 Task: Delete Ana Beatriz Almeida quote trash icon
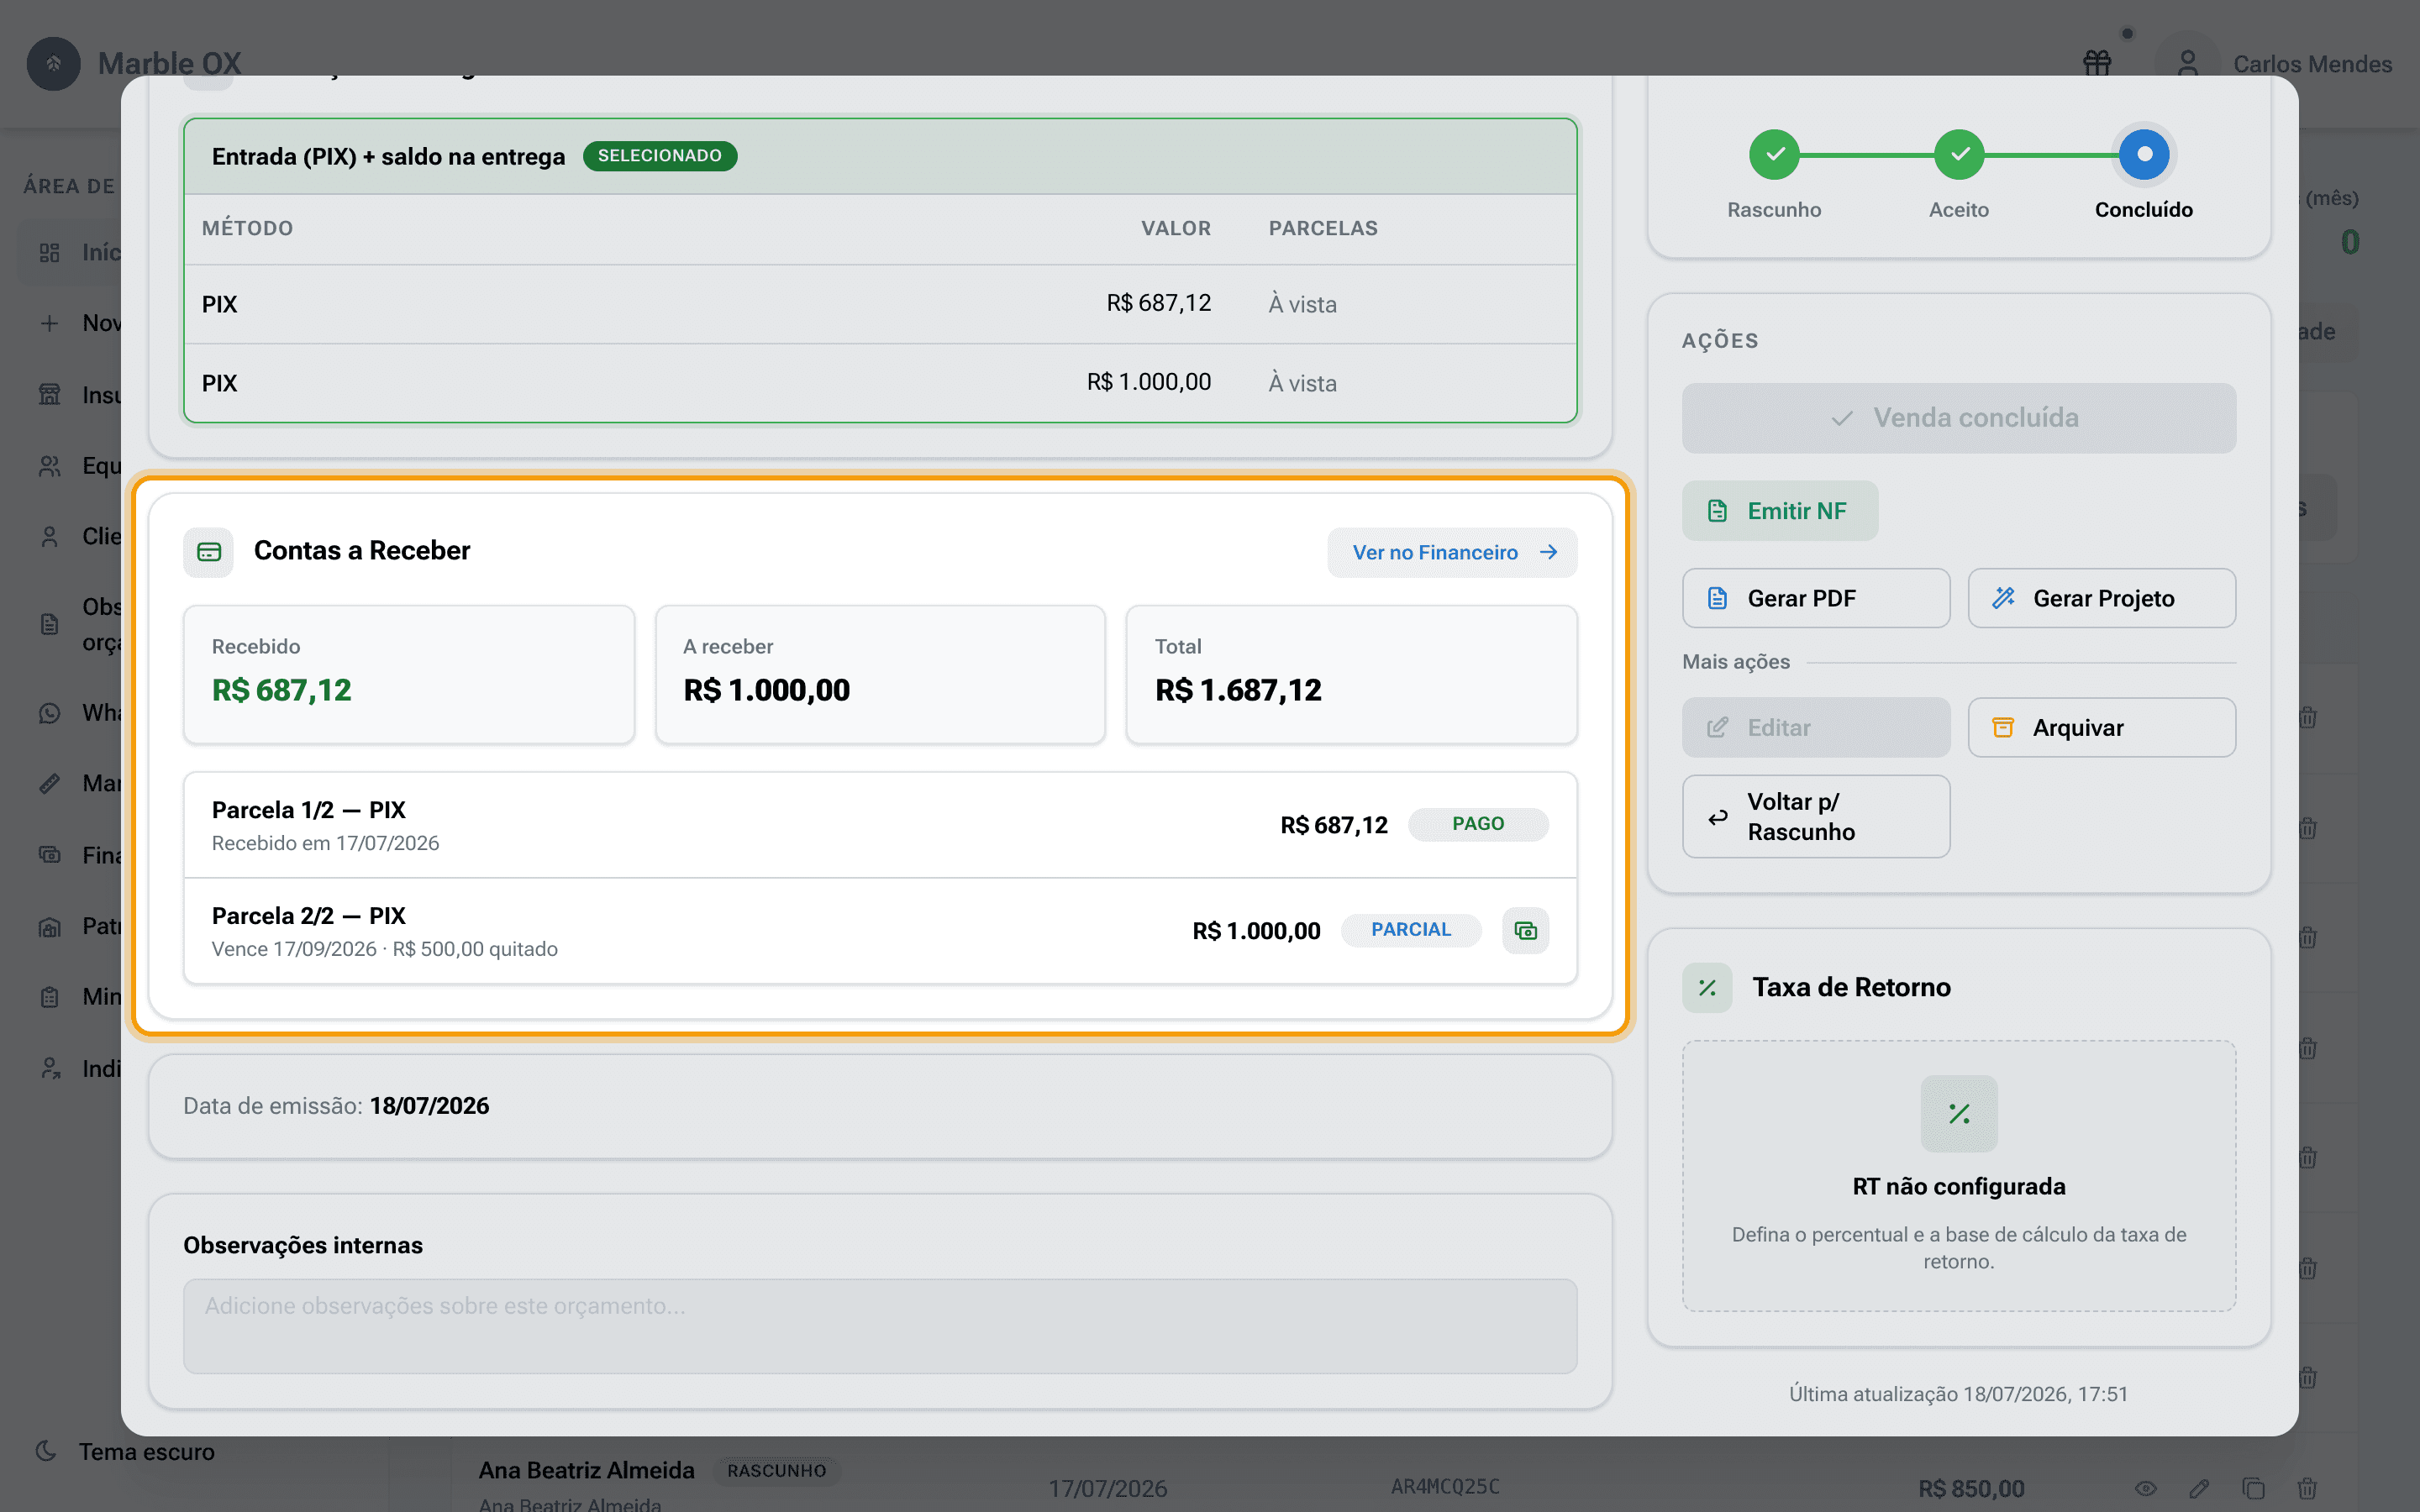click(x=2307, y=1488)
